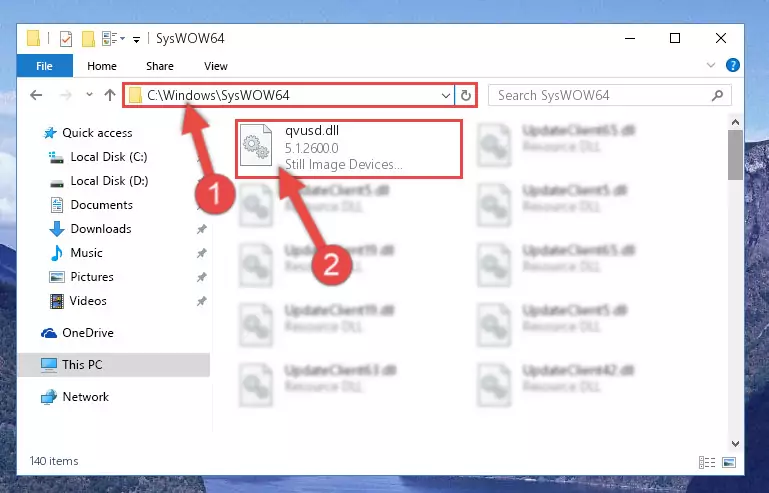Screen dimensions: 769x493
Task: Go back with the back arrow
Action: (36, 95)
